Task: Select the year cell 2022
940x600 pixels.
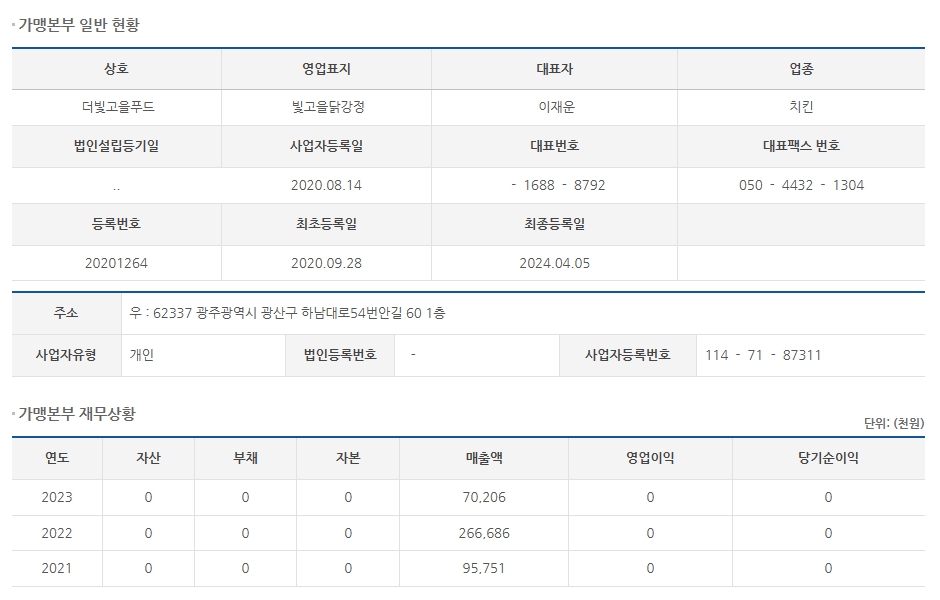Action: click(x=57, y=533)
